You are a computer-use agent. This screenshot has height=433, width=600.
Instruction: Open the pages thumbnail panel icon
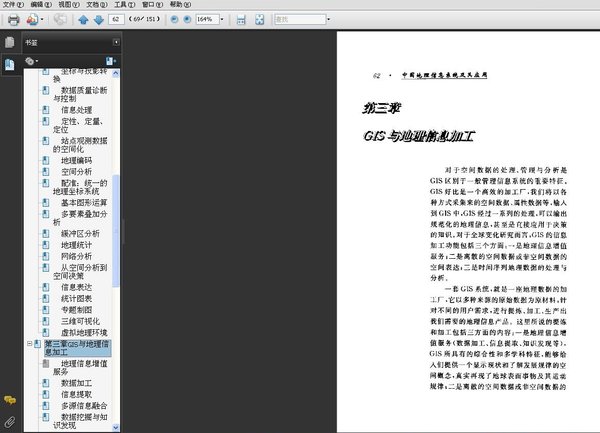(x=10, y=42)
